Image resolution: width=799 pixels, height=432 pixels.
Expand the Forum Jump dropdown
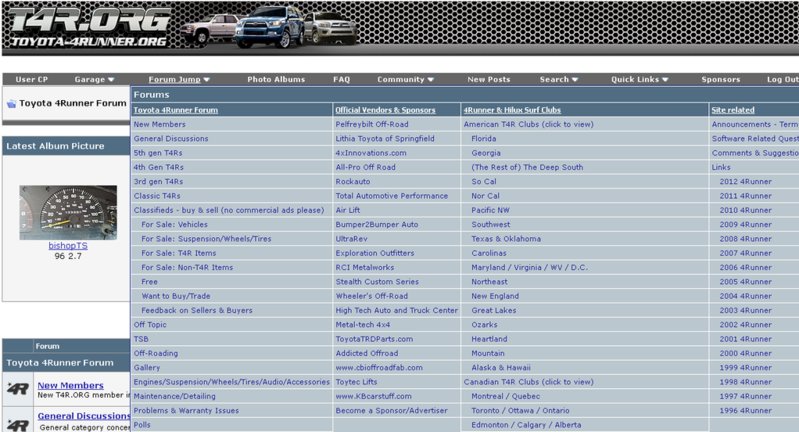(179, 79)
